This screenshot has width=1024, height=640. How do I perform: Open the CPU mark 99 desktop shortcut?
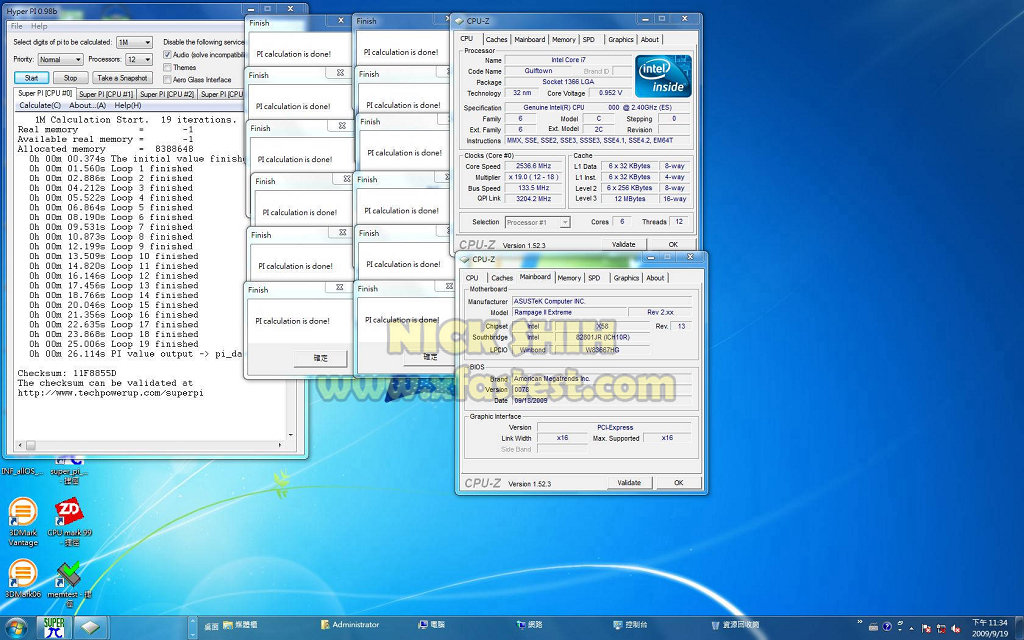point(69,512)
